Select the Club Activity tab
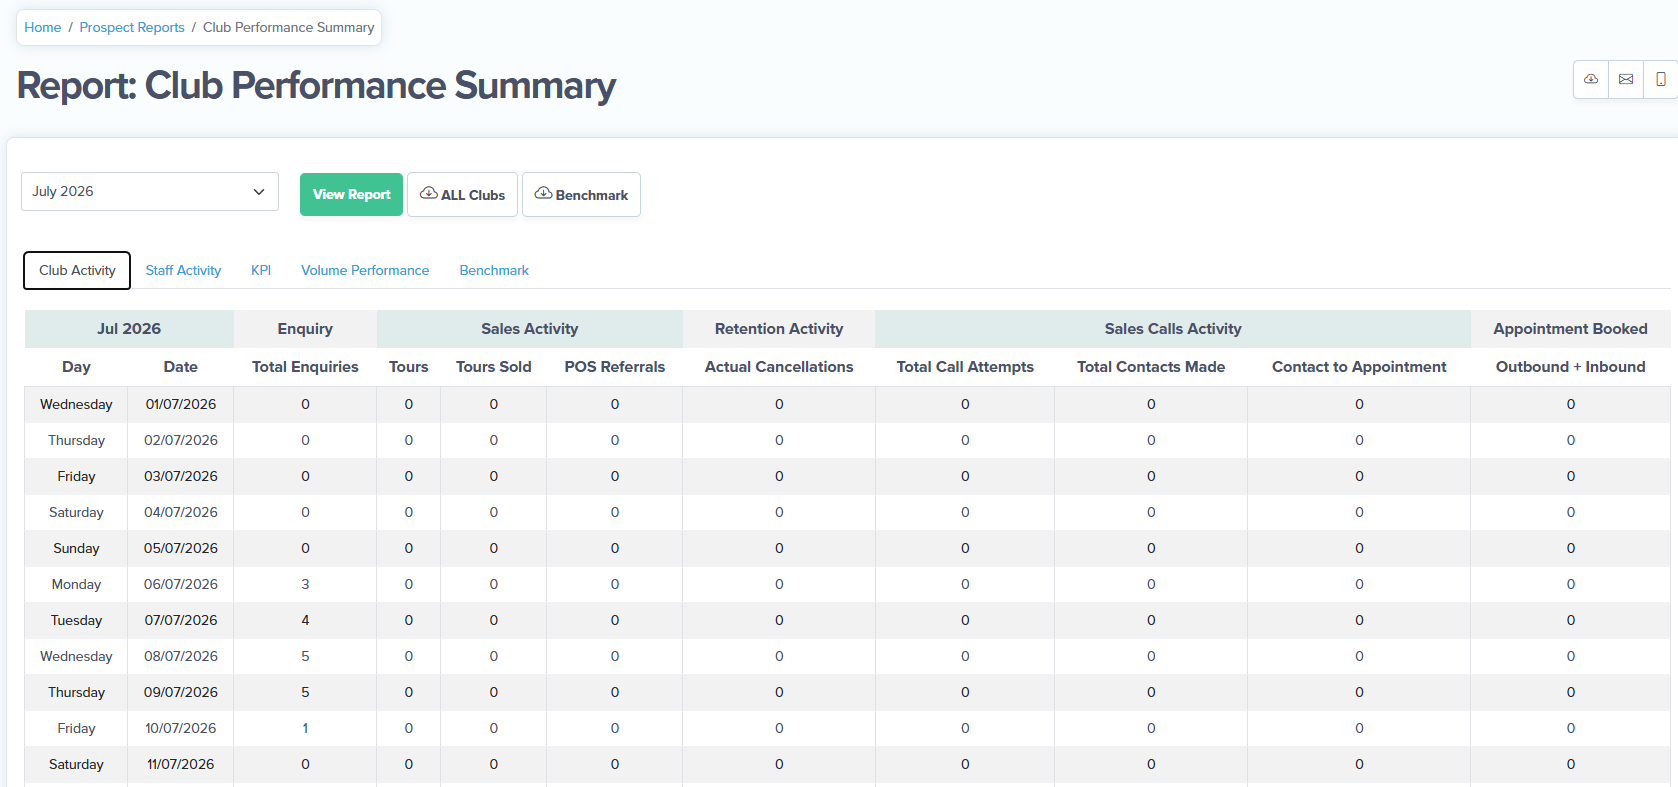Image resolution: width=1678 pixels, height=787 pixels. (x=77, y=270)
